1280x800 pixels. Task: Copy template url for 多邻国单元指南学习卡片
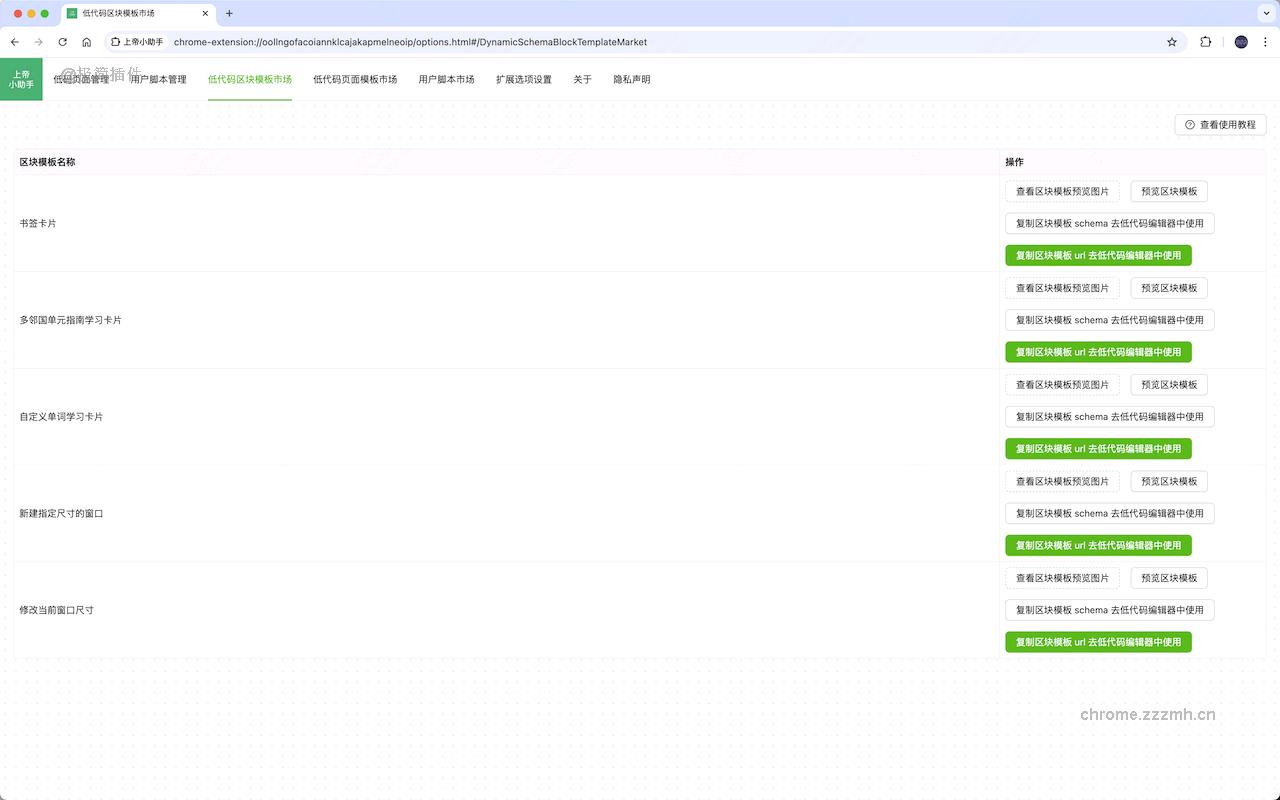pyautogui.click(x=1098, y=352)
